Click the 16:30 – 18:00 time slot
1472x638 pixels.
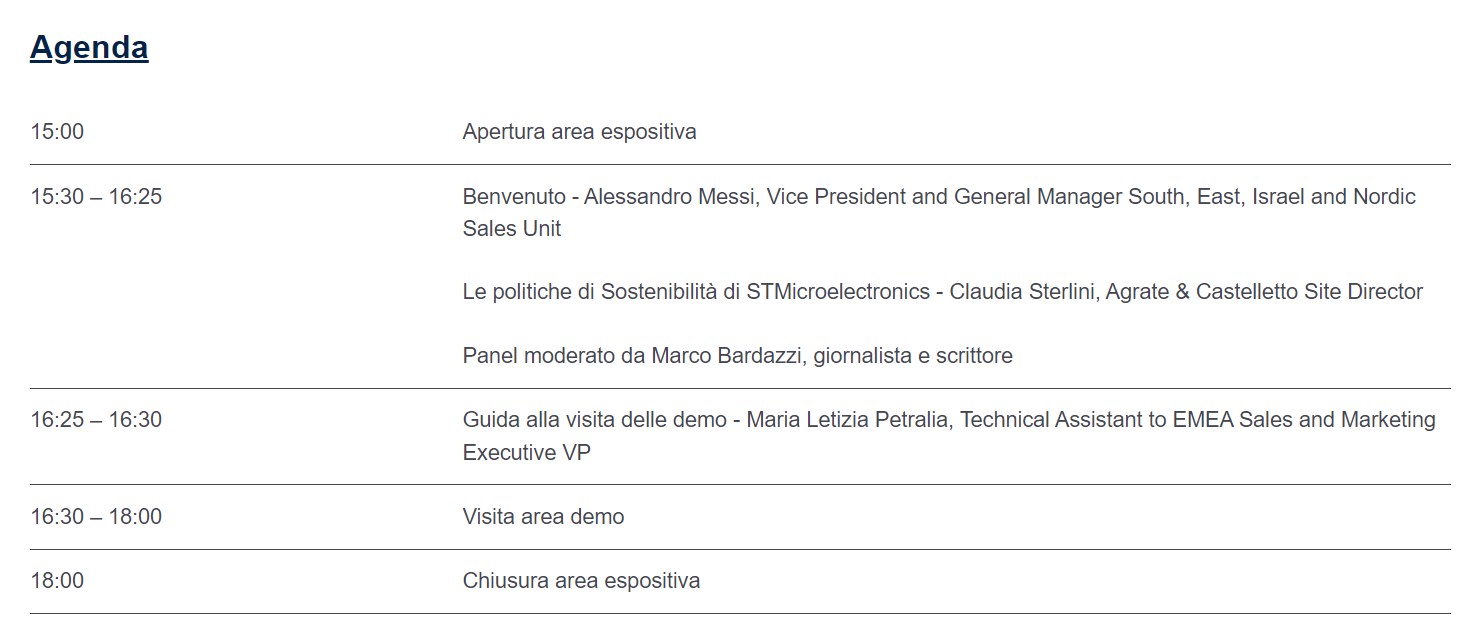[x=96, y=516]
